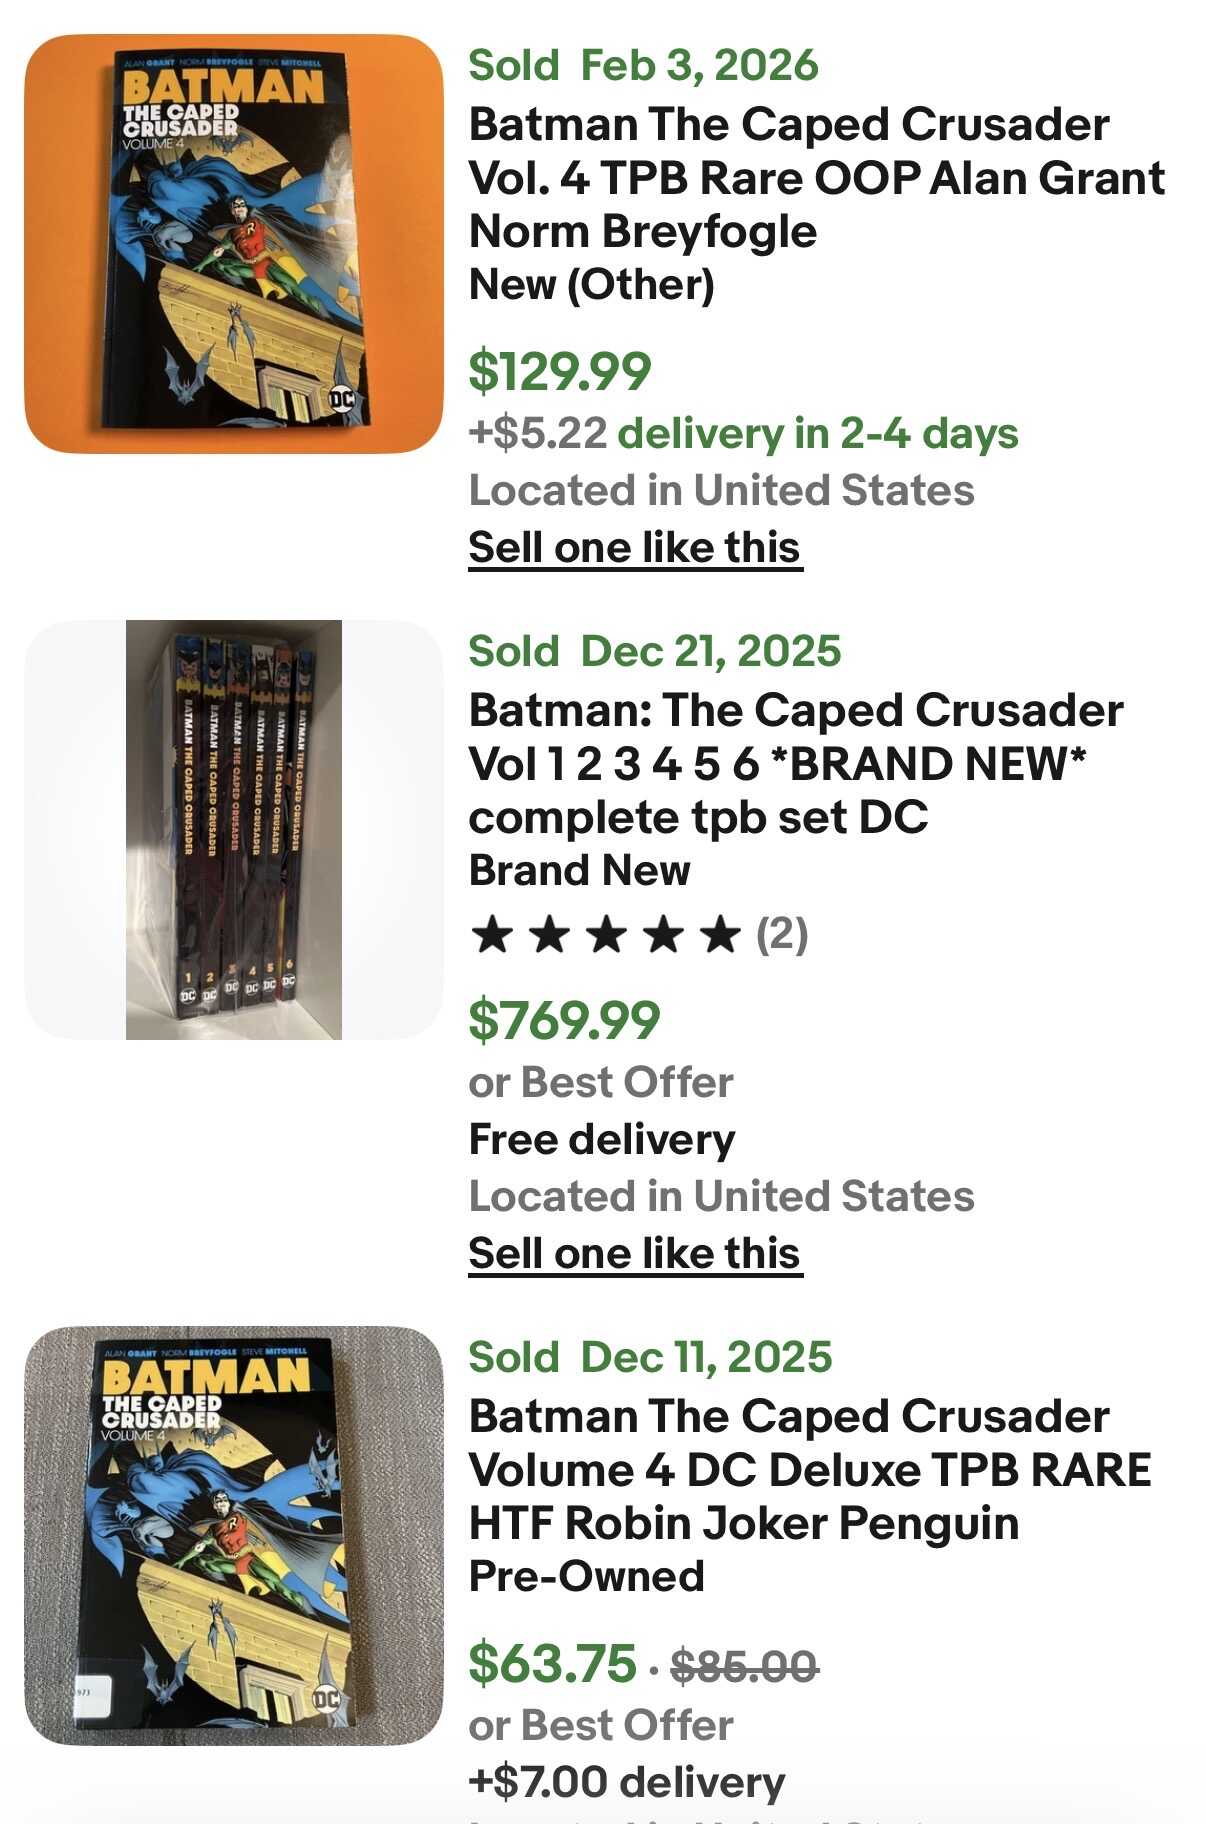Tap the '+$5.22 delivery in 2-4 days' text
1206x1824 pixels.
click(743, 434)
